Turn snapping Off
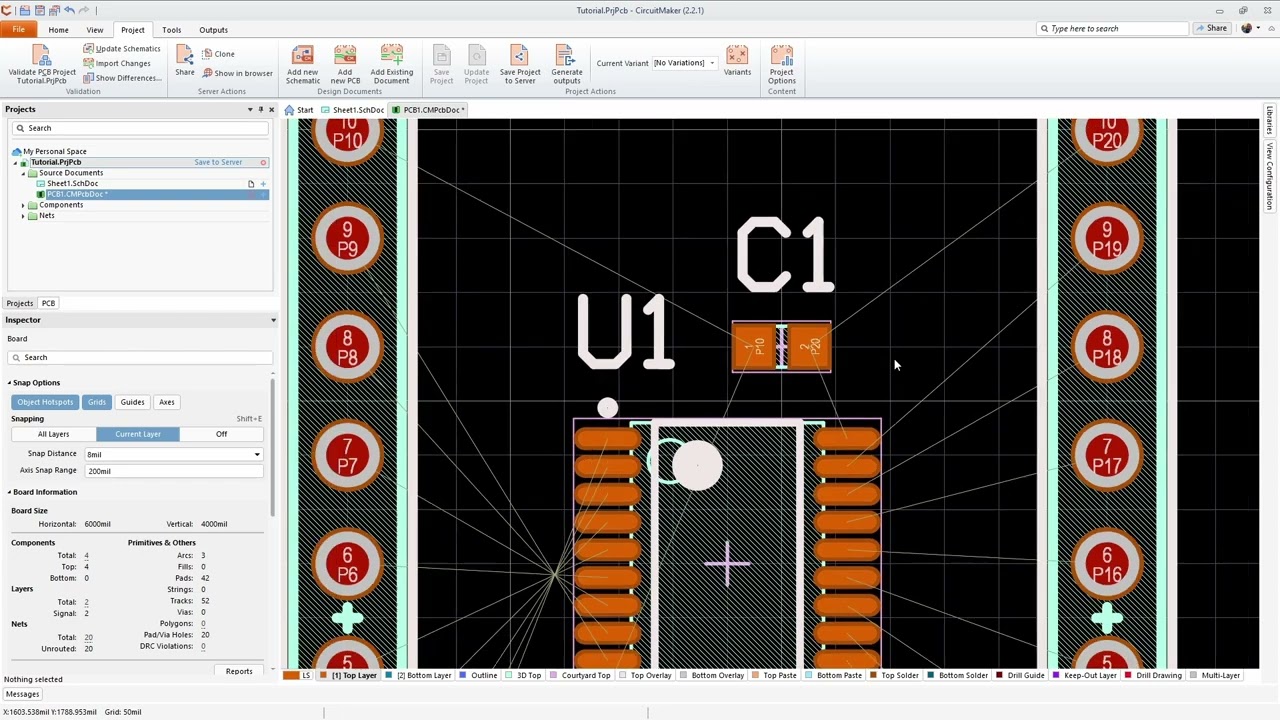The image size is (1280, 720). (x=221, y=434)
